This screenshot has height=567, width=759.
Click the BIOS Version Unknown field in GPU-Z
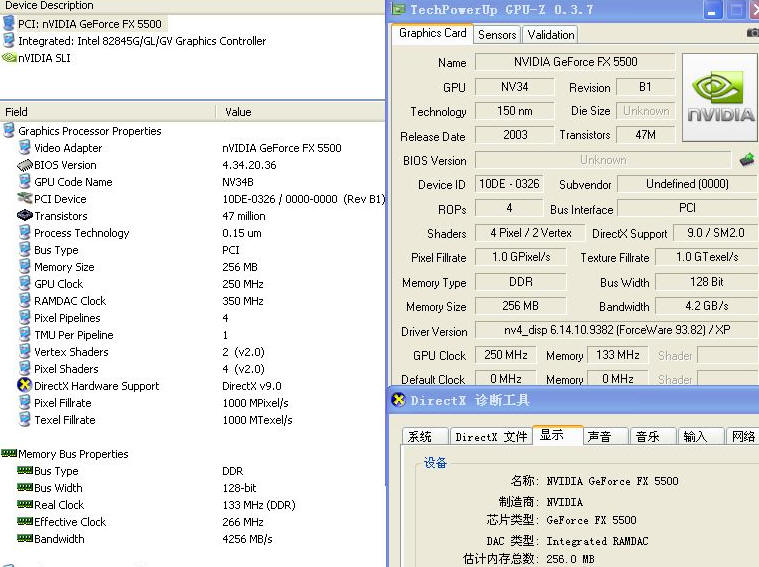point(603,160)
